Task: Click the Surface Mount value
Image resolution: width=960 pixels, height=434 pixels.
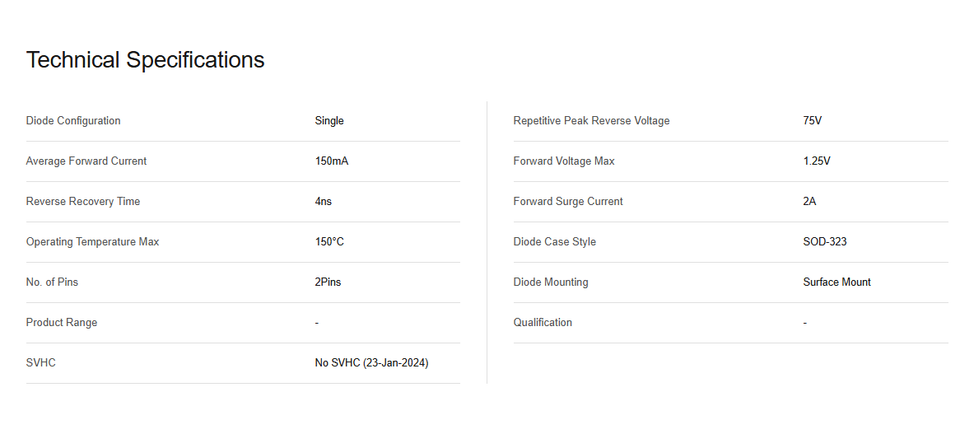Action: tap(836, 282)
